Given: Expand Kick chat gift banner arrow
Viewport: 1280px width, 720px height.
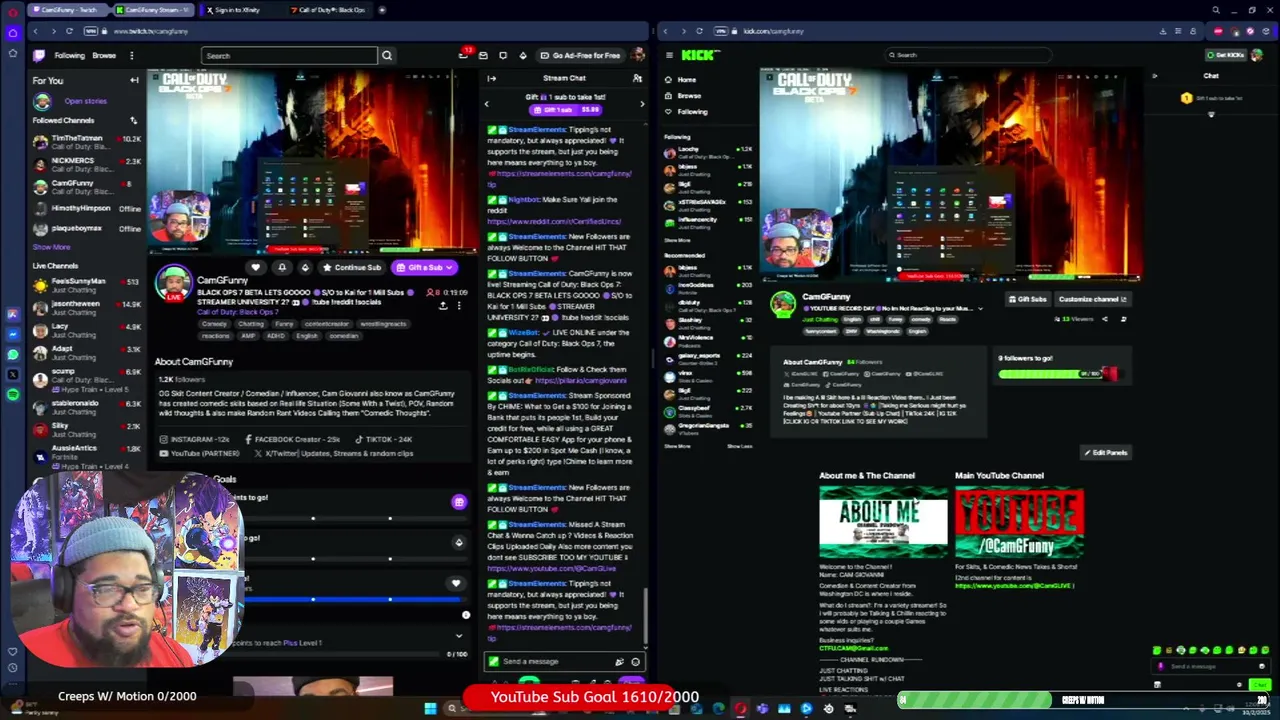Looking at the screenshot, I should pos(1211,114).
